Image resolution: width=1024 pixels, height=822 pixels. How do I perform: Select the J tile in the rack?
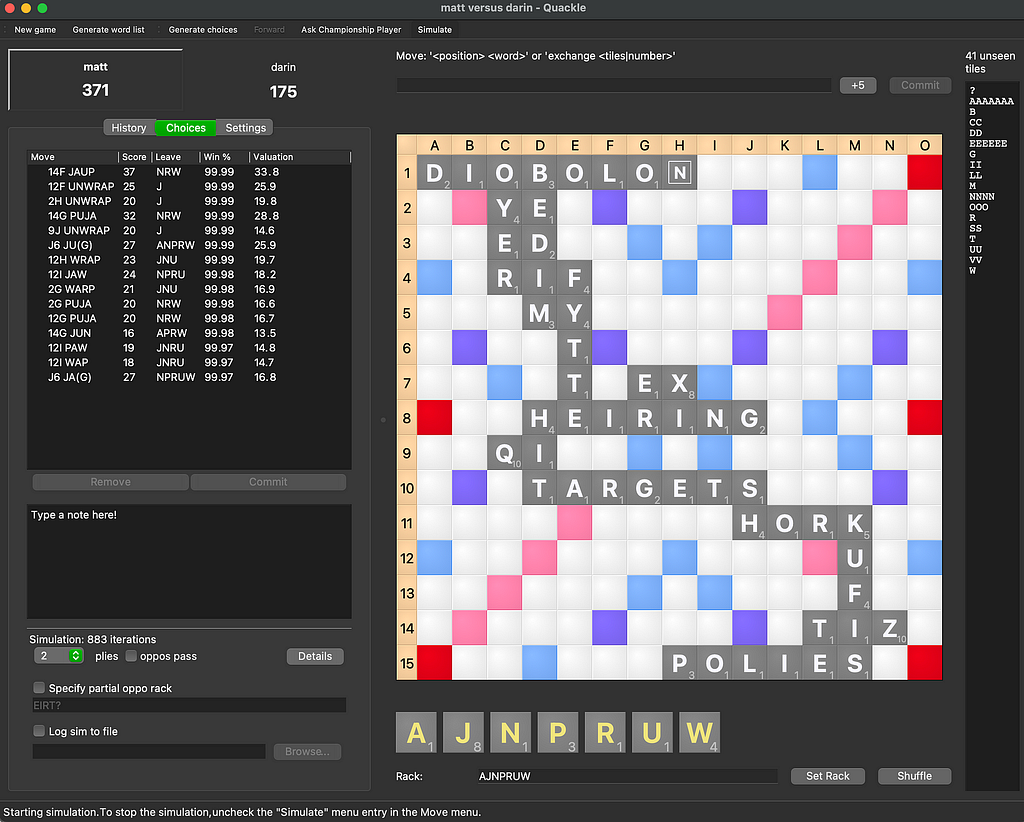pyautogui.click(x=464, y=733)
